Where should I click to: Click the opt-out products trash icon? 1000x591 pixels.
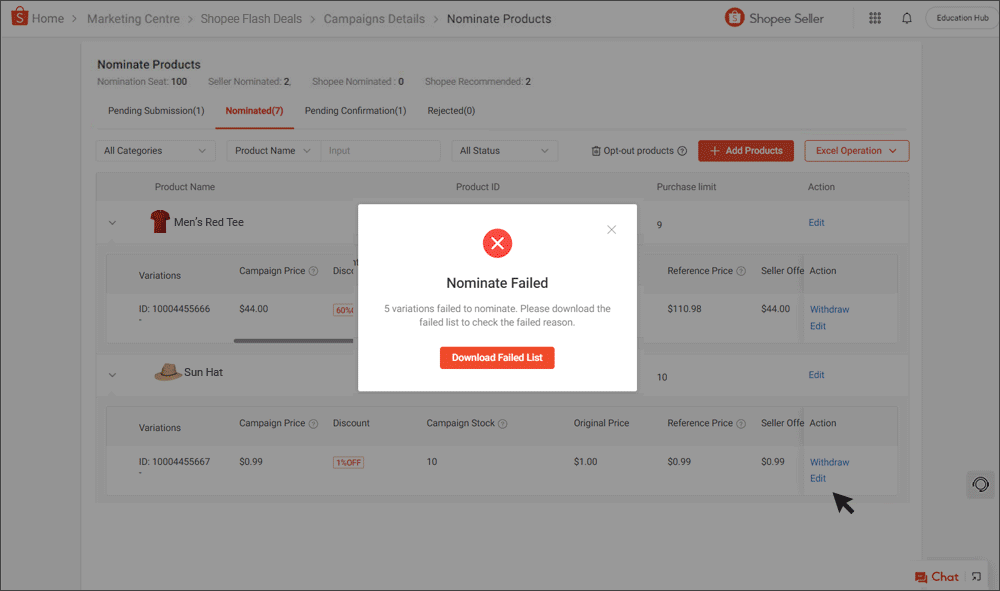point(595,150)
